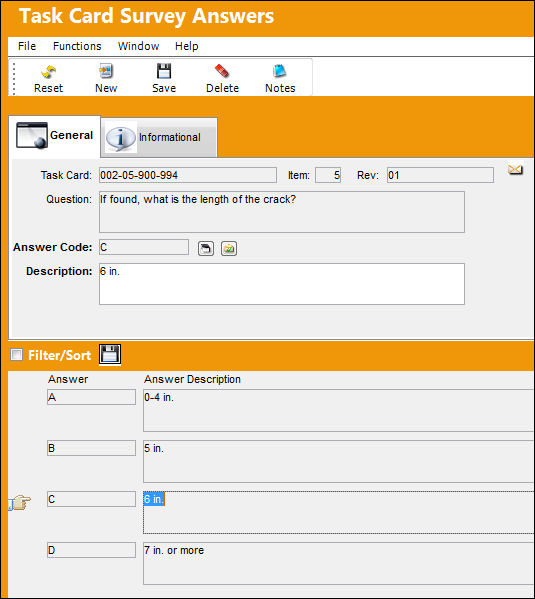Click the Answer Code field containing C

[x=144, y=247]
